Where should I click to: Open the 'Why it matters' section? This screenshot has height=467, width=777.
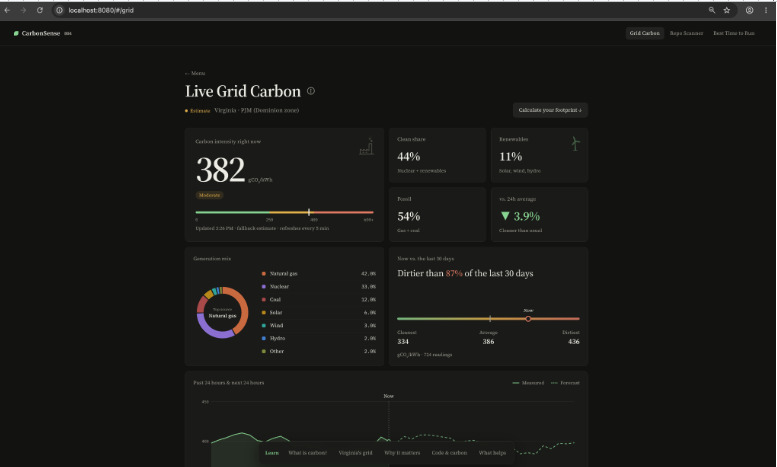pos(402,453)
